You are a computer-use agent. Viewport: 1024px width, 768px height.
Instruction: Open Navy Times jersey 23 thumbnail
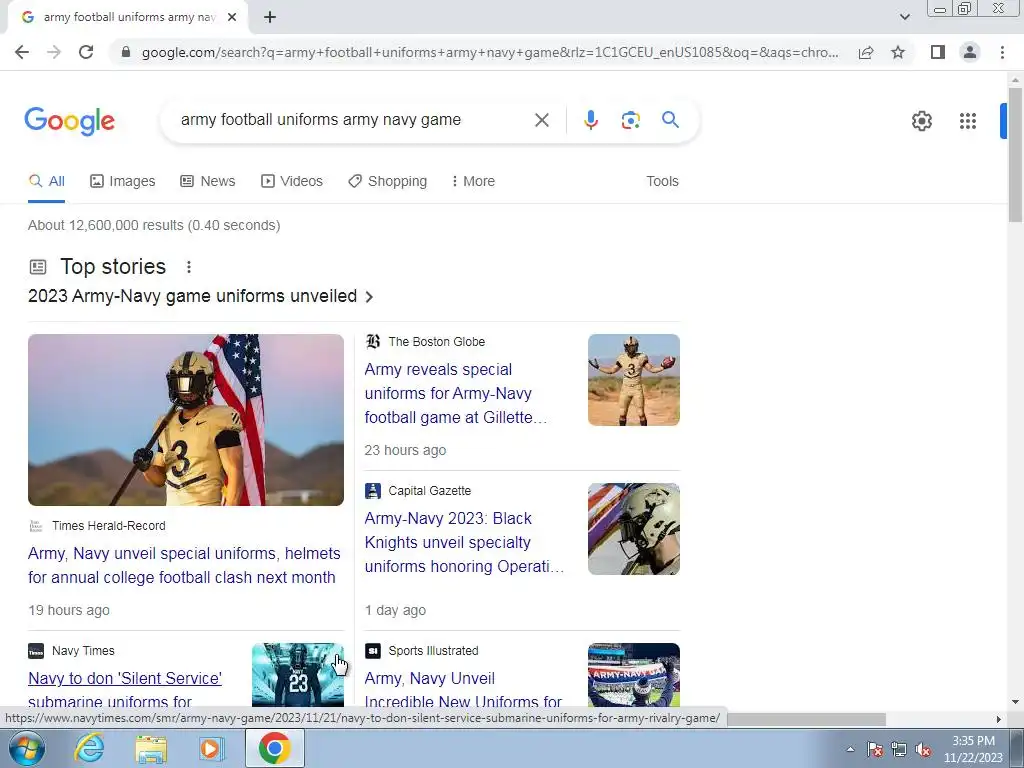[x=298, y=675]
